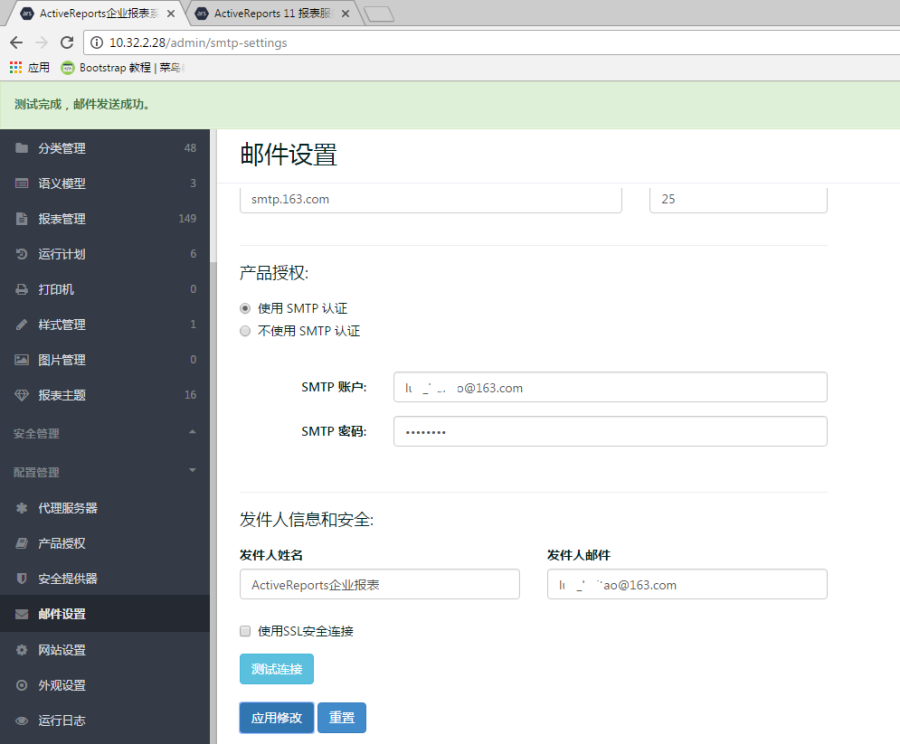Select 不使用 SMTP 认证 radio button
Viewport: 900px width, 744px height.
coord(245,331)
